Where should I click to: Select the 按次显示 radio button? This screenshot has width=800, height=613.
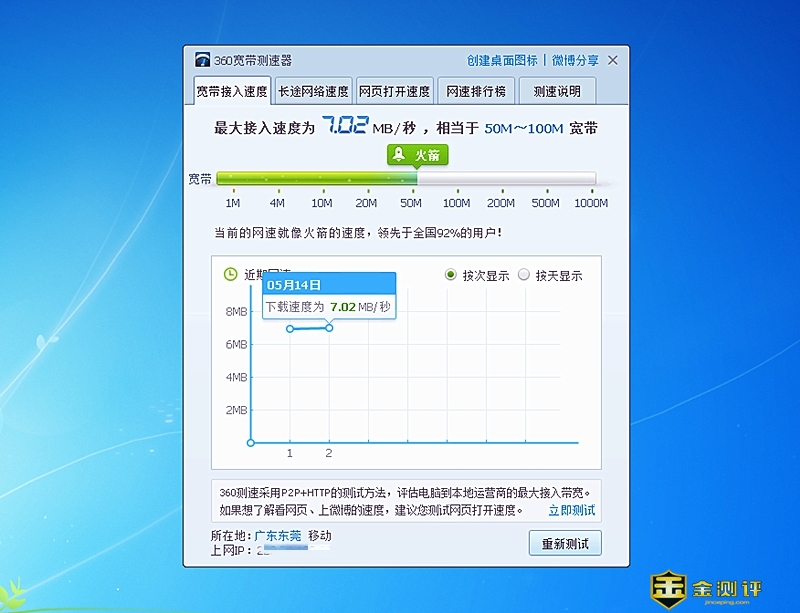click(451, 275)
